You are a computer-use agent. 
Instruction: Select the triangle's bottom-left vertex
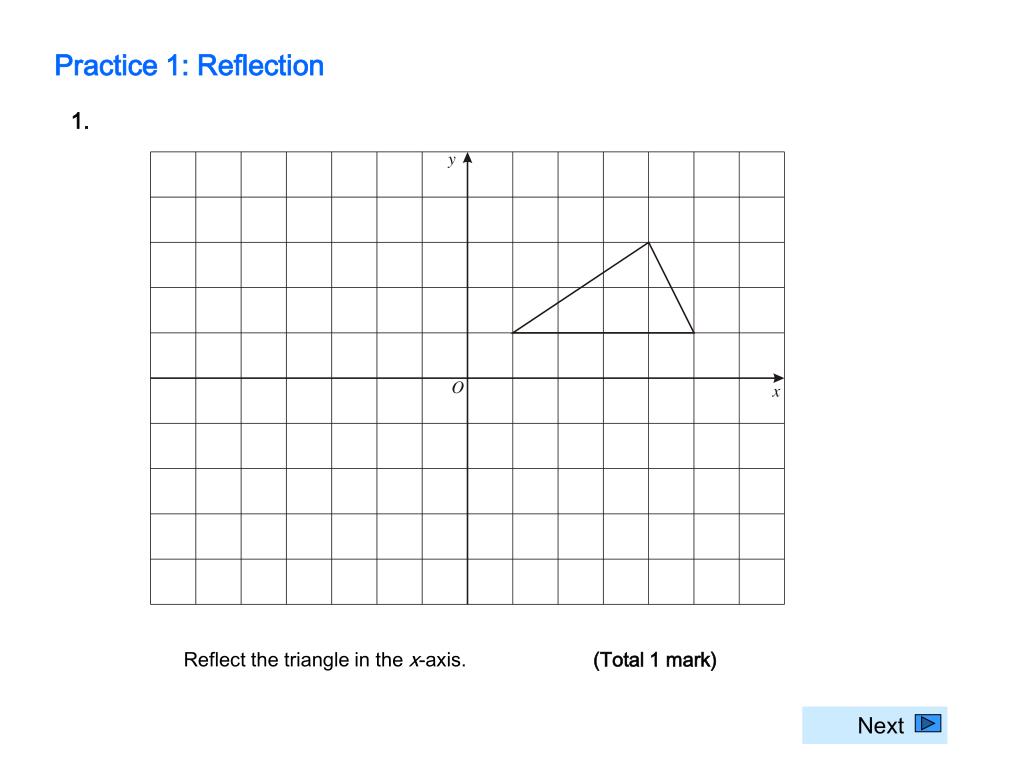click(x=513, y=332)
